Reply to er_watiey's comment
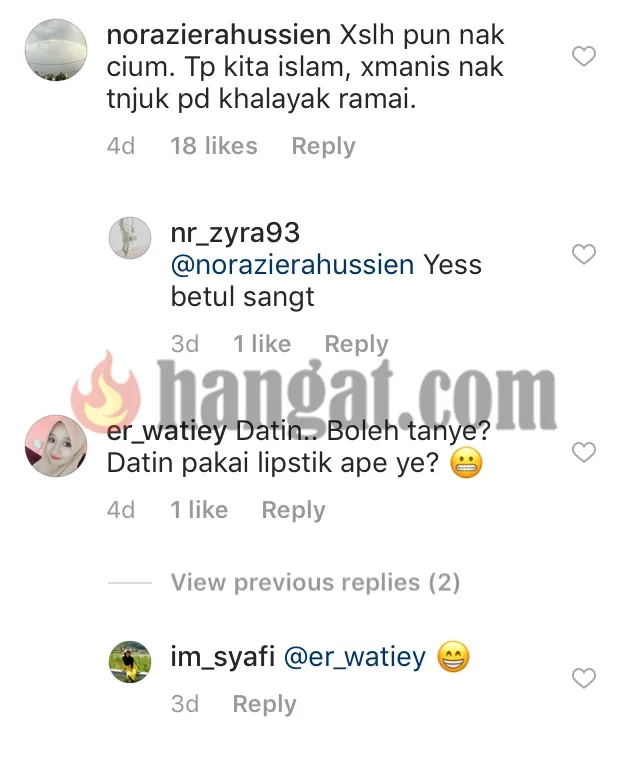Screen dimensions: 640x763 click(x=293, y=510)
